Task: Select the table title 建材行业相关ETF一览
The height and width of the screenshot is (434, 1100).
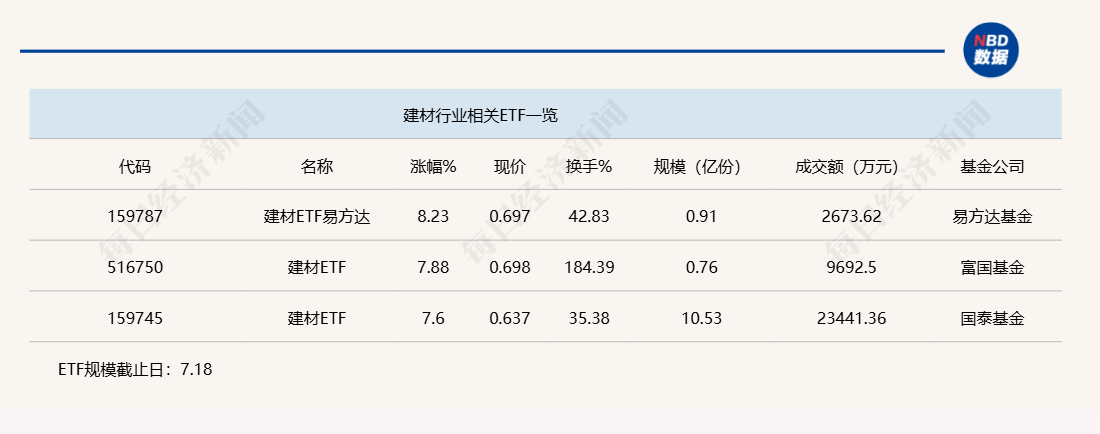Action: tap(481, 116)
